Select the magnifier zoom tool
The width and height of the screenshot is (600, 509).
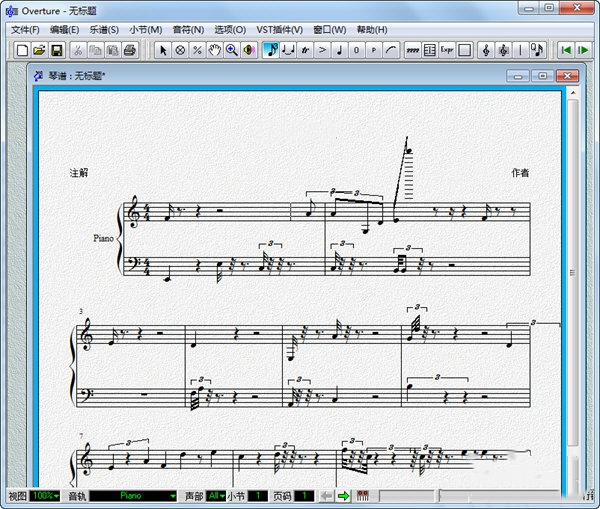[x=231, y=50]
